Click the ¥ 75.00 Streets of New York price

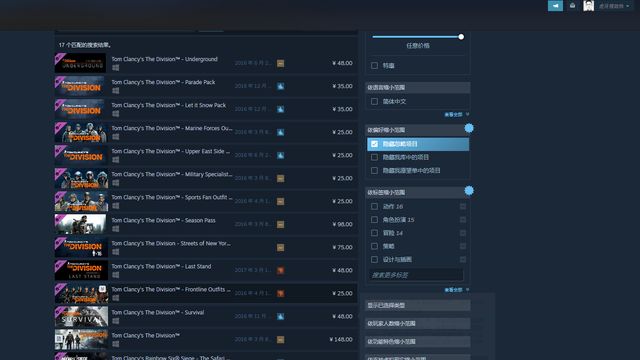coord(342,247)
